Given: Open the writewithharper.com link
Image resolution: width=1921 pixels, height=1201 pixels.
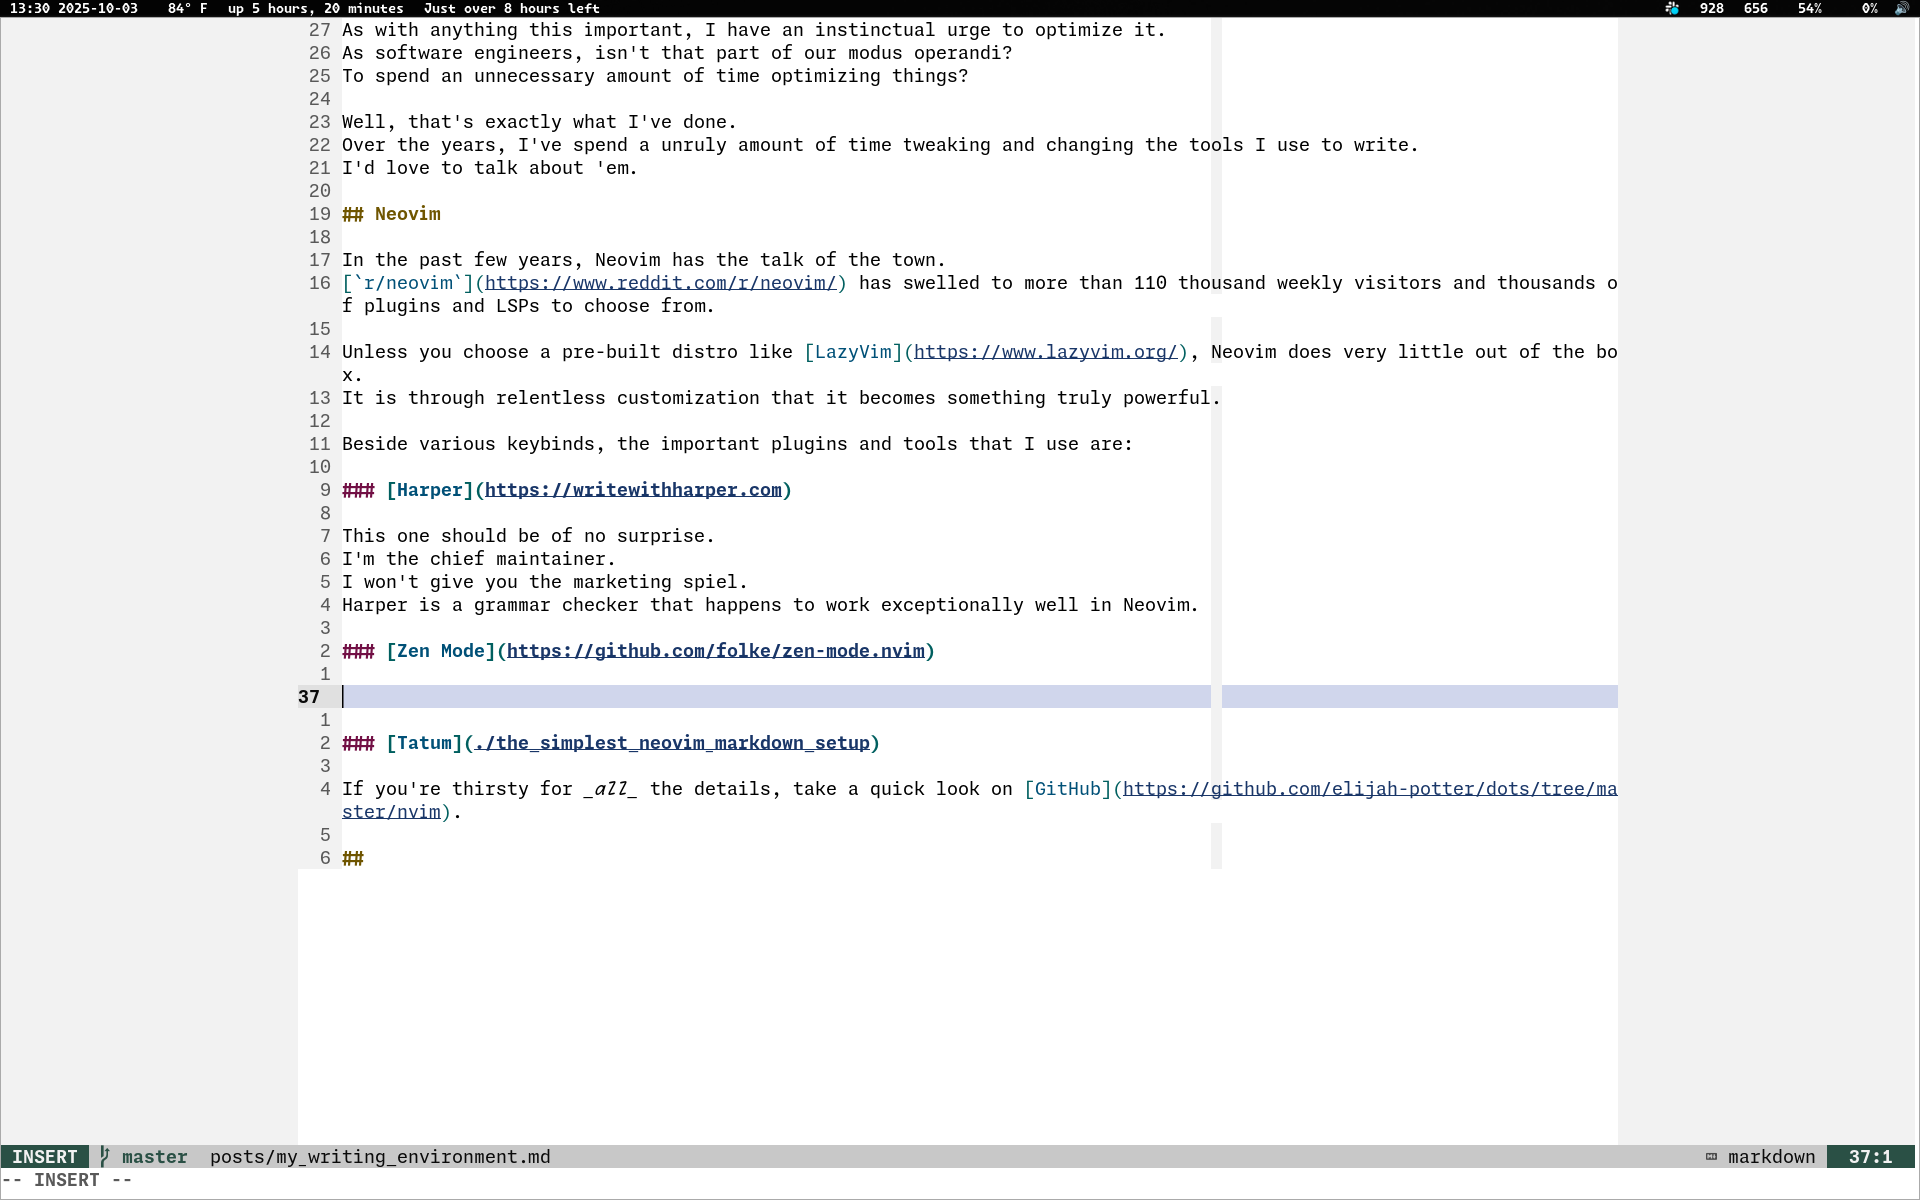Looking at the screenshot, I should click(x=633, y=490).
